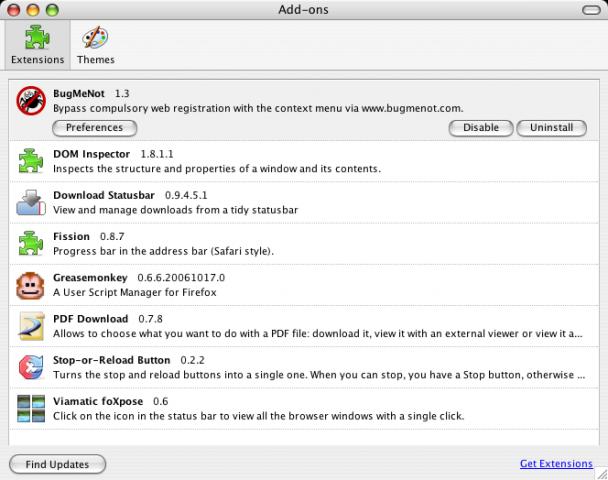This screenshot has width=608, height=480.
Task: Minimize the Add-ons window with yellow button
Action: 33,10
